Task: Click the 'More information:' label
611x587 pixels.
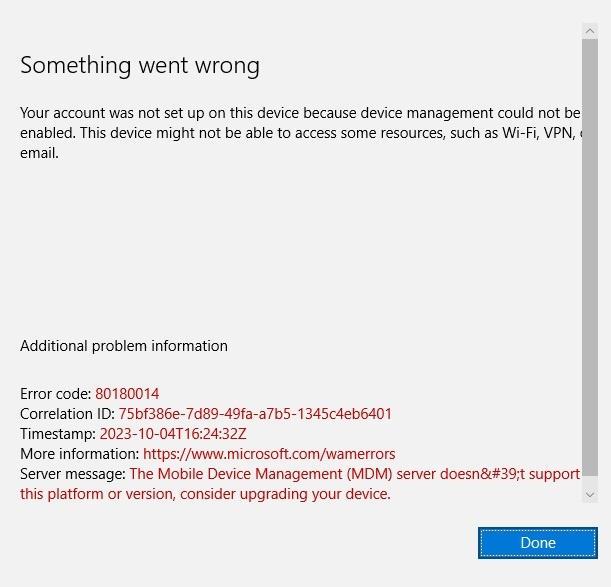Action: point(79,454)
